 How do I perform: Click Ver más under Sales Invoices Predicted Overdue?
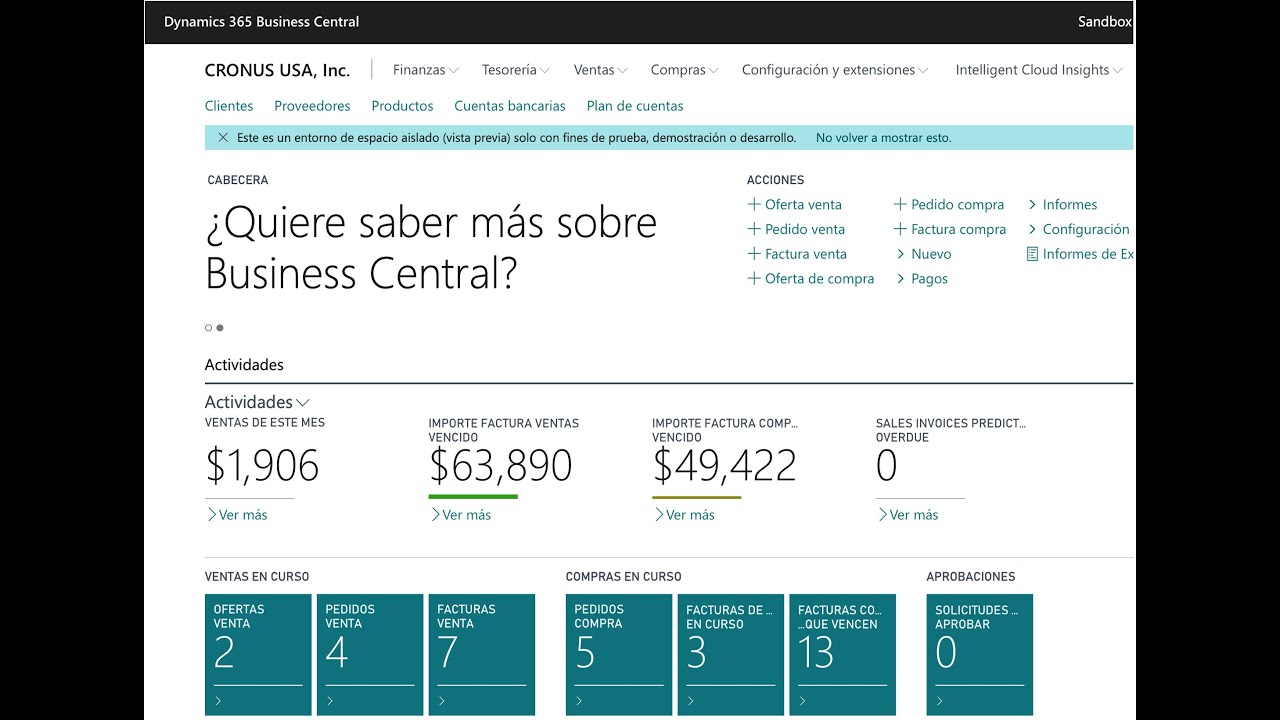pyautogui.click(x=909, y=515)
